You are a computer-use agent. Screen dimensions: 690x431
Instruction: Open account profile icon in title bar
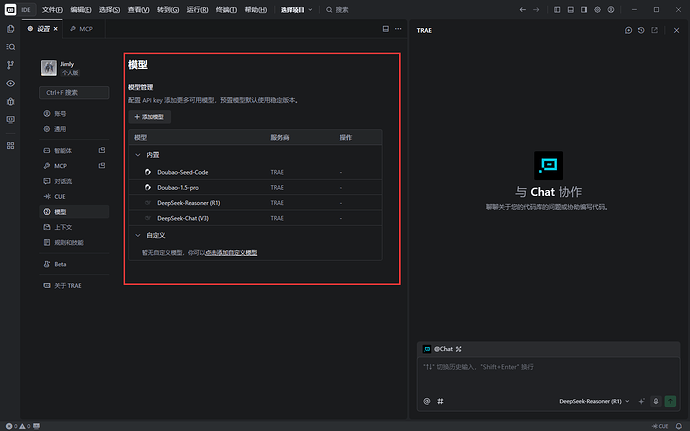pyautogui.click(x=611, y=10)
